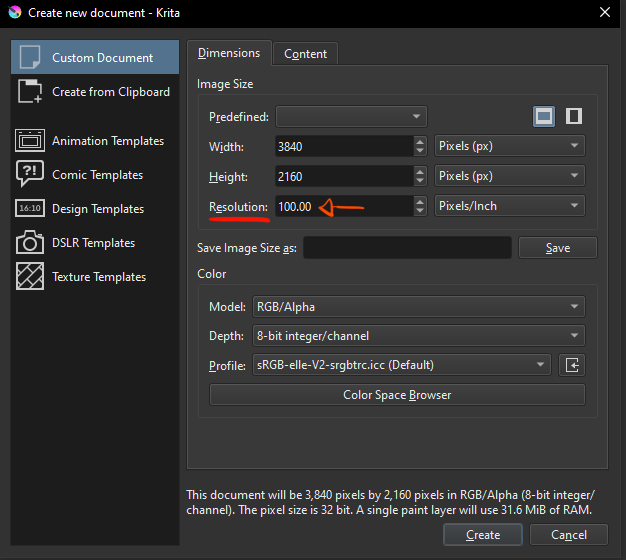Image resolution: width=626 pixels, height=560 pixels.
Task: Click into the Height value field
Action: pyautogui.click(x=344, y=176)
